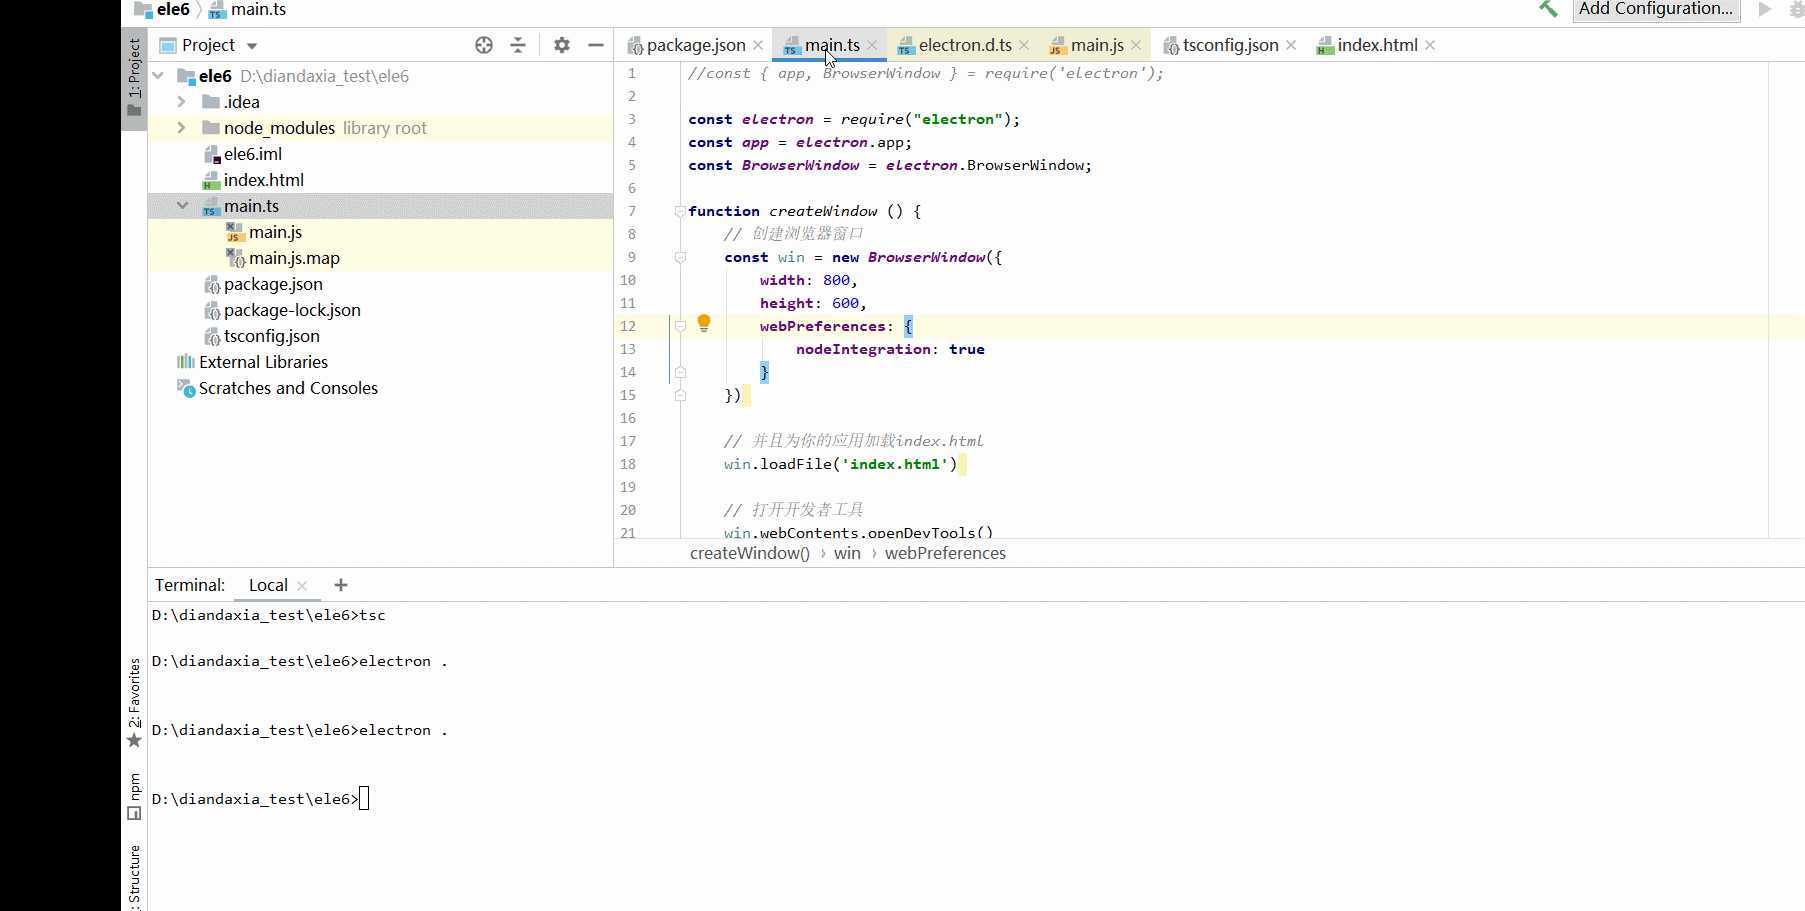Close the index.html editor tab
This screenshot has height=911, width=1805.
point(1430,45)
